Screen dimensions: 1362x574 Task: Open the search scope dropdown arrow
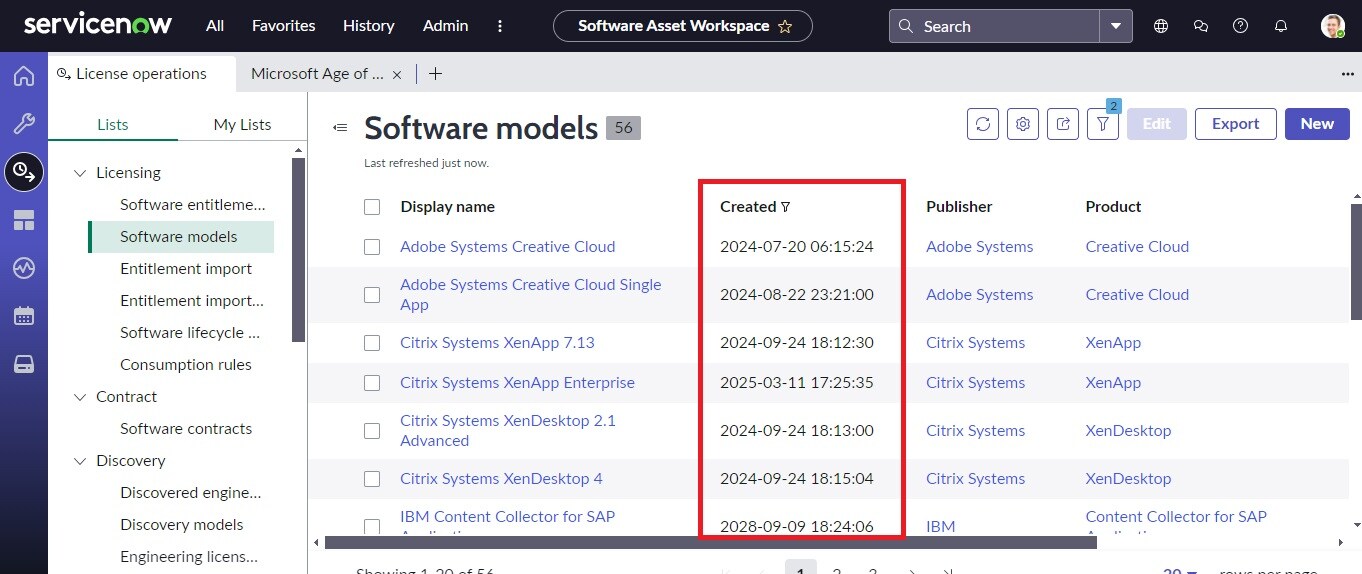coord(1116,26)
